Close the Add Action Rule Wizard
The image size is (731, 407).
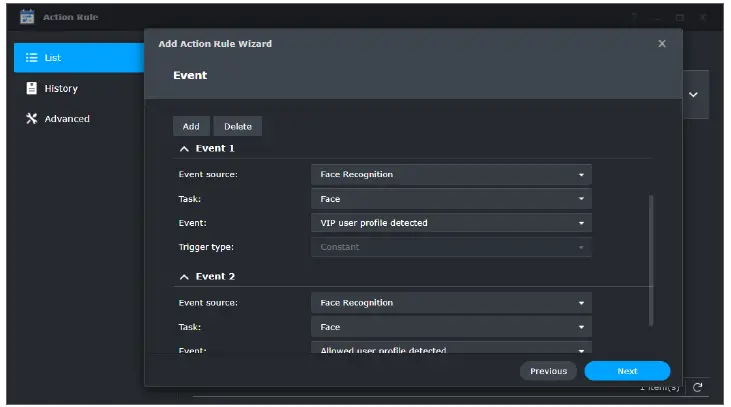(661, 44)
